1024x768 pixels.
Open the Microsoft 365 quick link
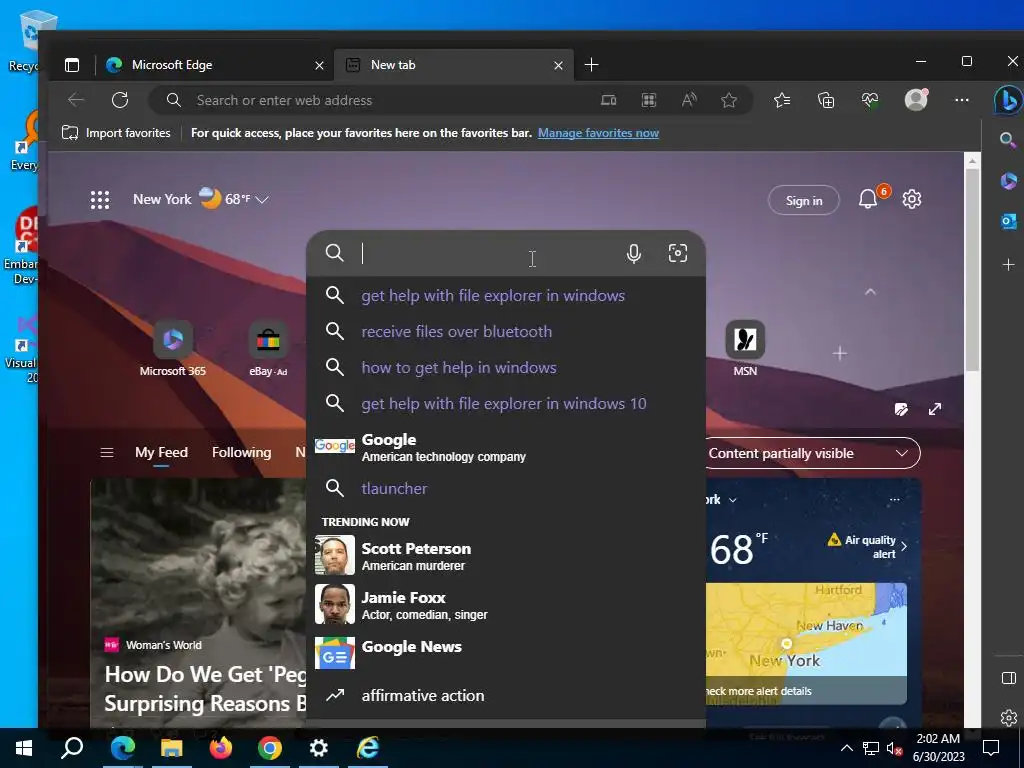click(172, 349)
